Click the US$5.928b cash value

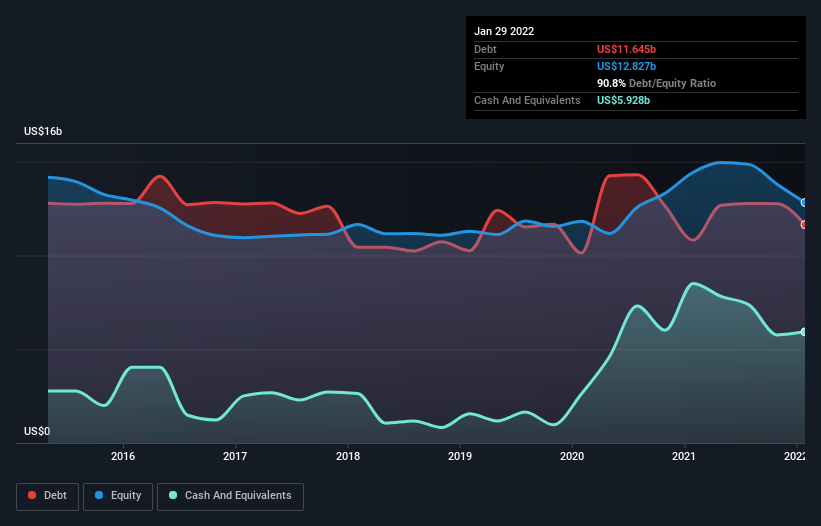pyautogui.click(x=623, y=100)
